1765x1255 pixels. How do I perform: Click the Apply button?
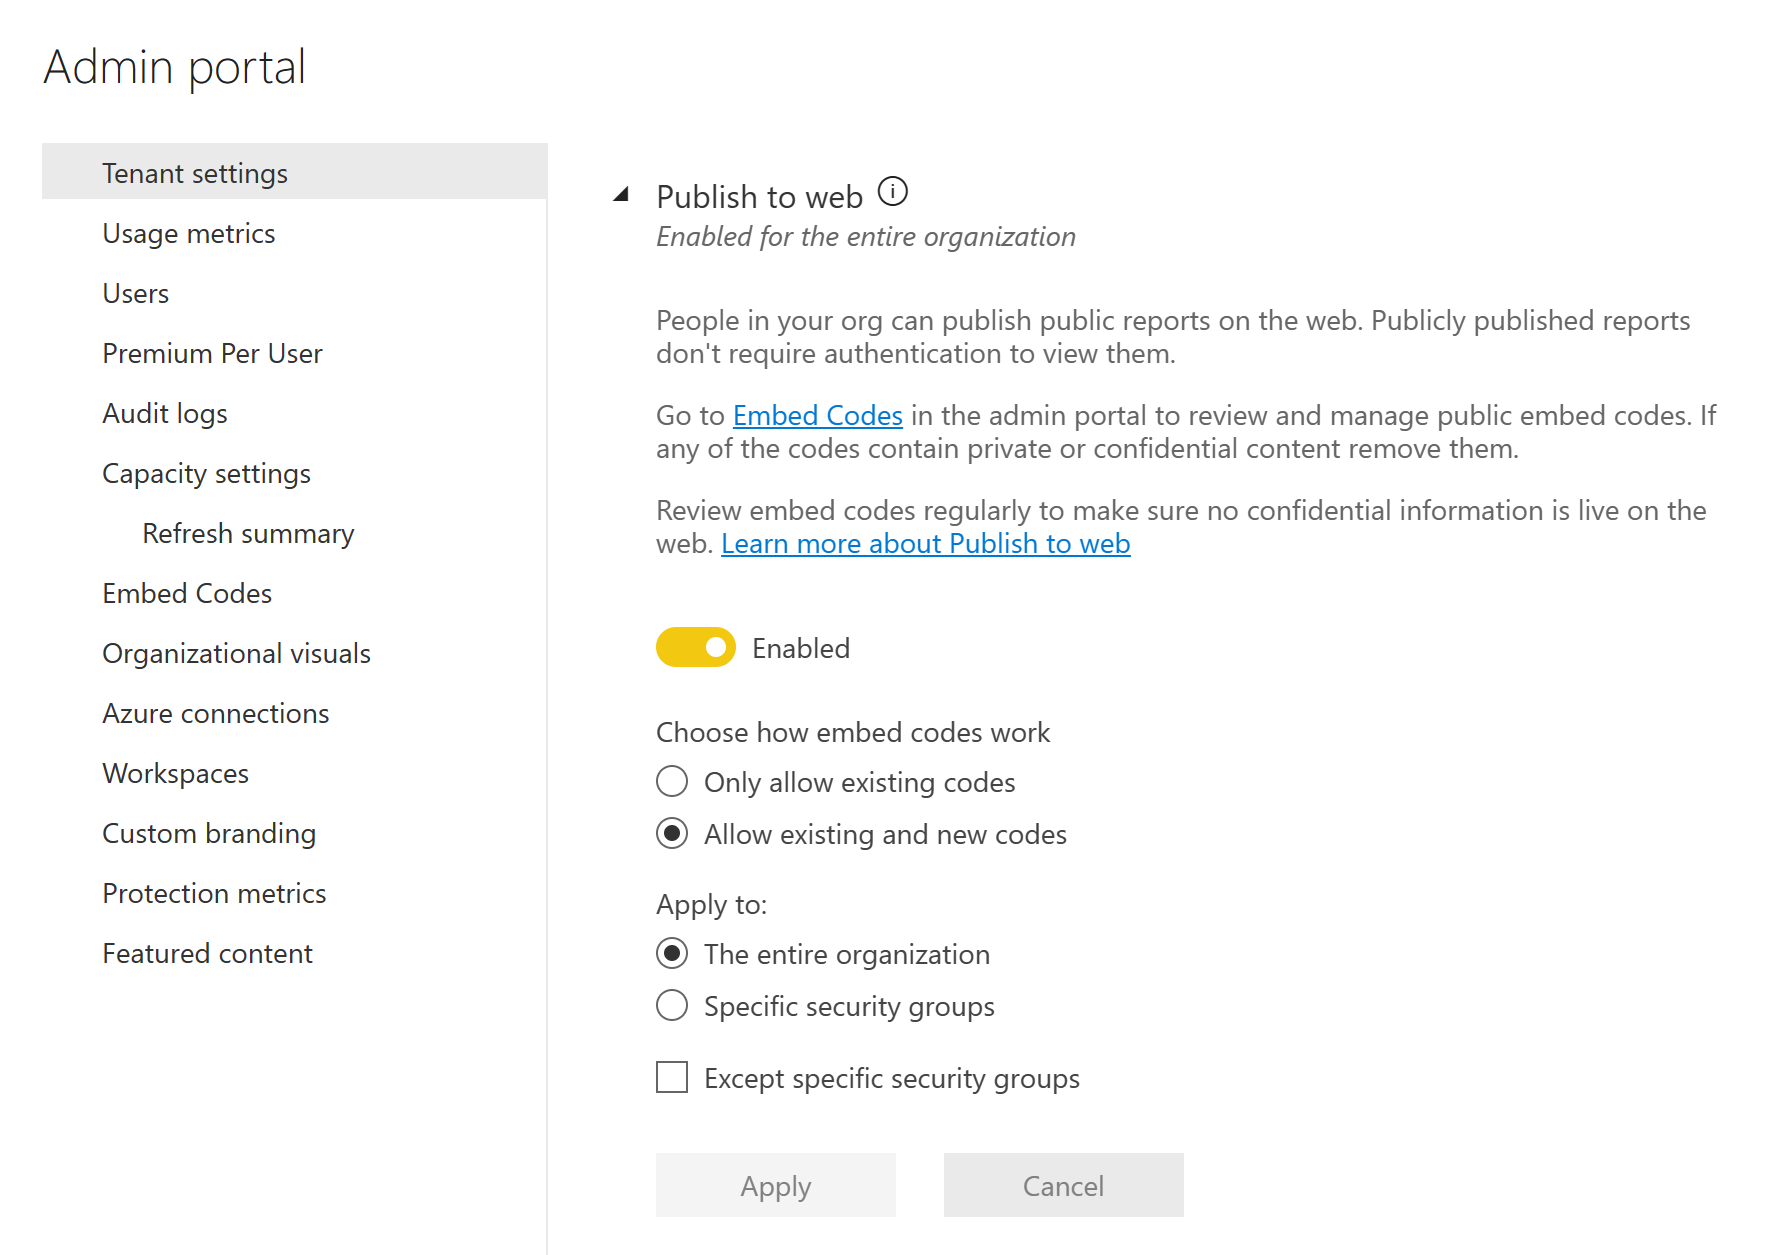[x=776, y=1185]
